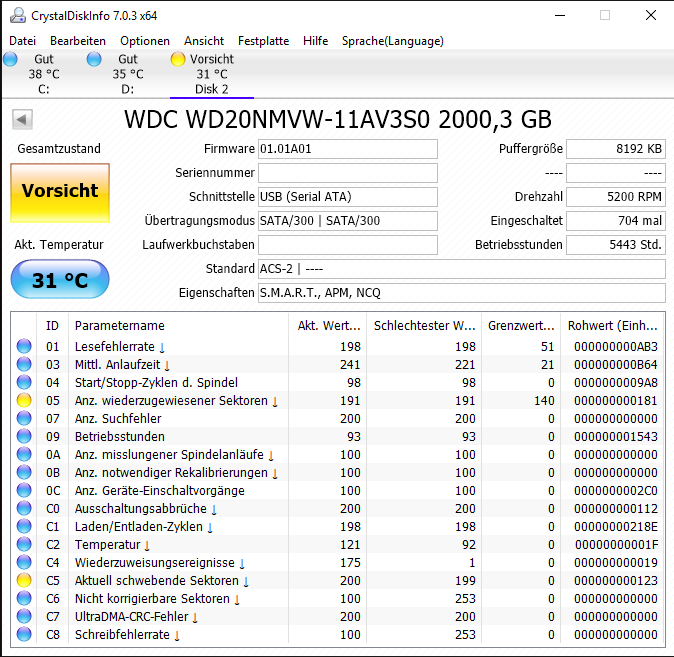Open the Datei menu
This screenshot has height=657, width=674.
[22, 41]
